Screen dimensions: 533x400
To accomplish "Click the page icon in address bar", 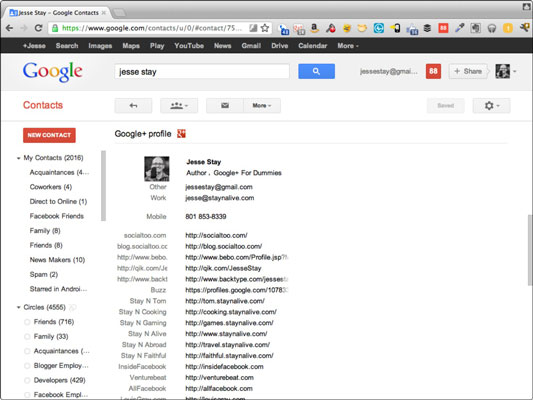I will click(x=253, y=28).
